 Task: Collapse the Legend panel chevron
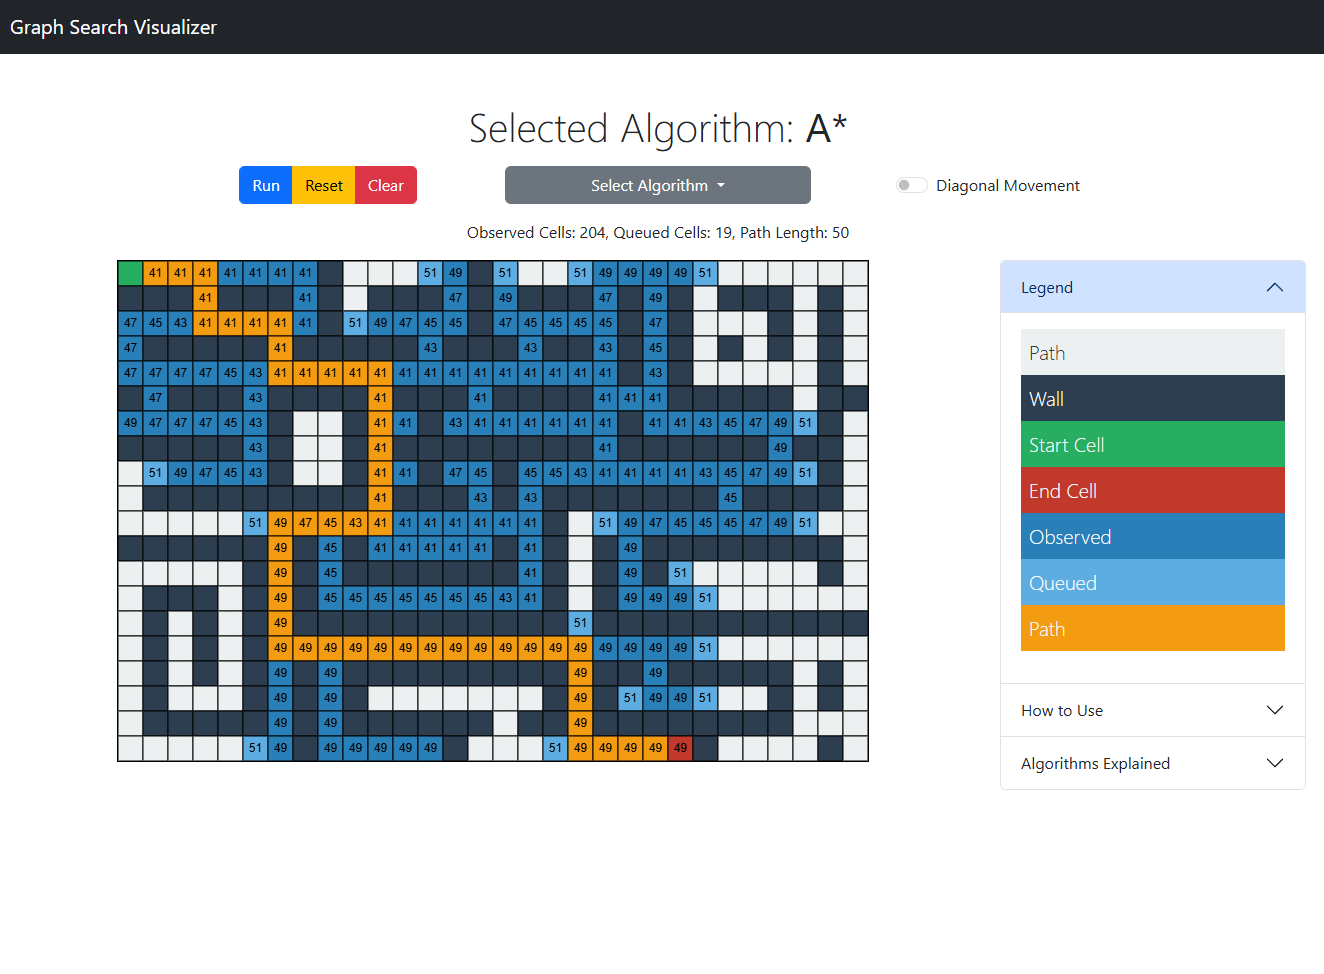(1274, 288)
